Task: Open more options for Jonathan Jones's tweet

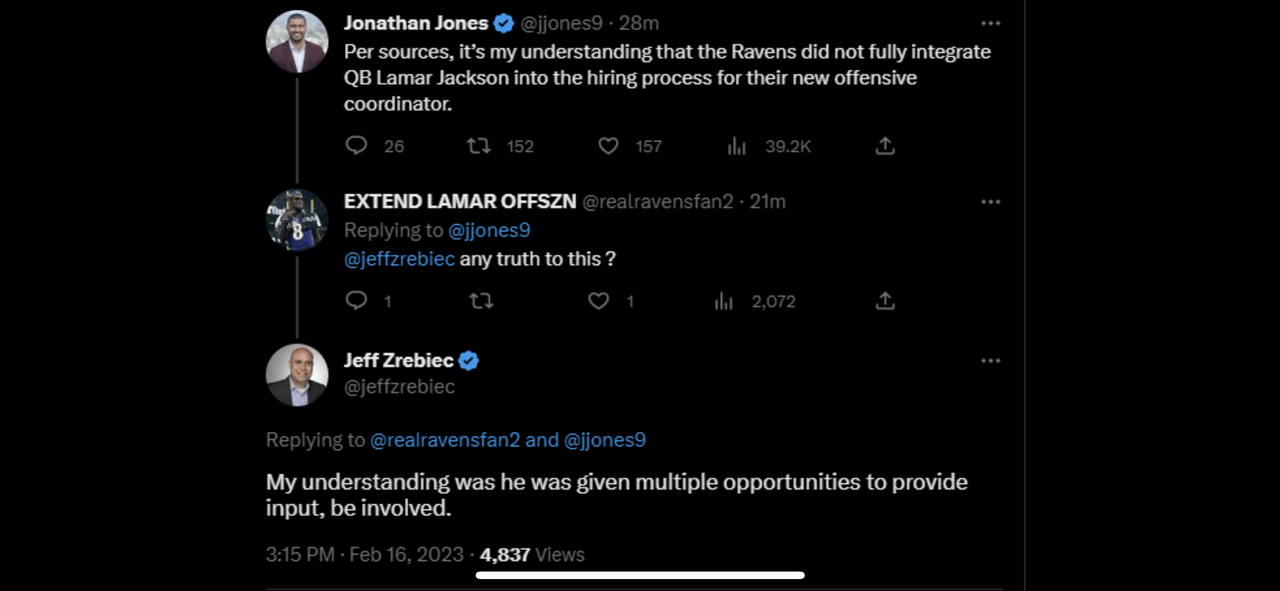Action: [990, 23]
